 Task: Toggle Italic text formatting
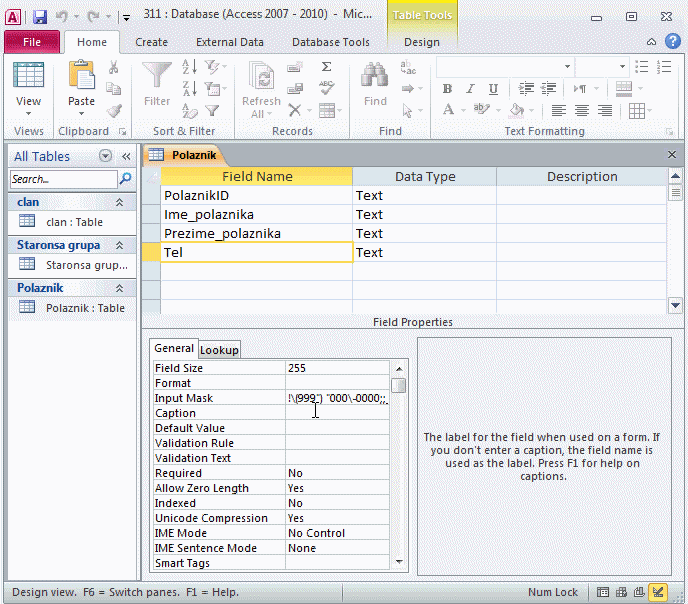point(468,89)
